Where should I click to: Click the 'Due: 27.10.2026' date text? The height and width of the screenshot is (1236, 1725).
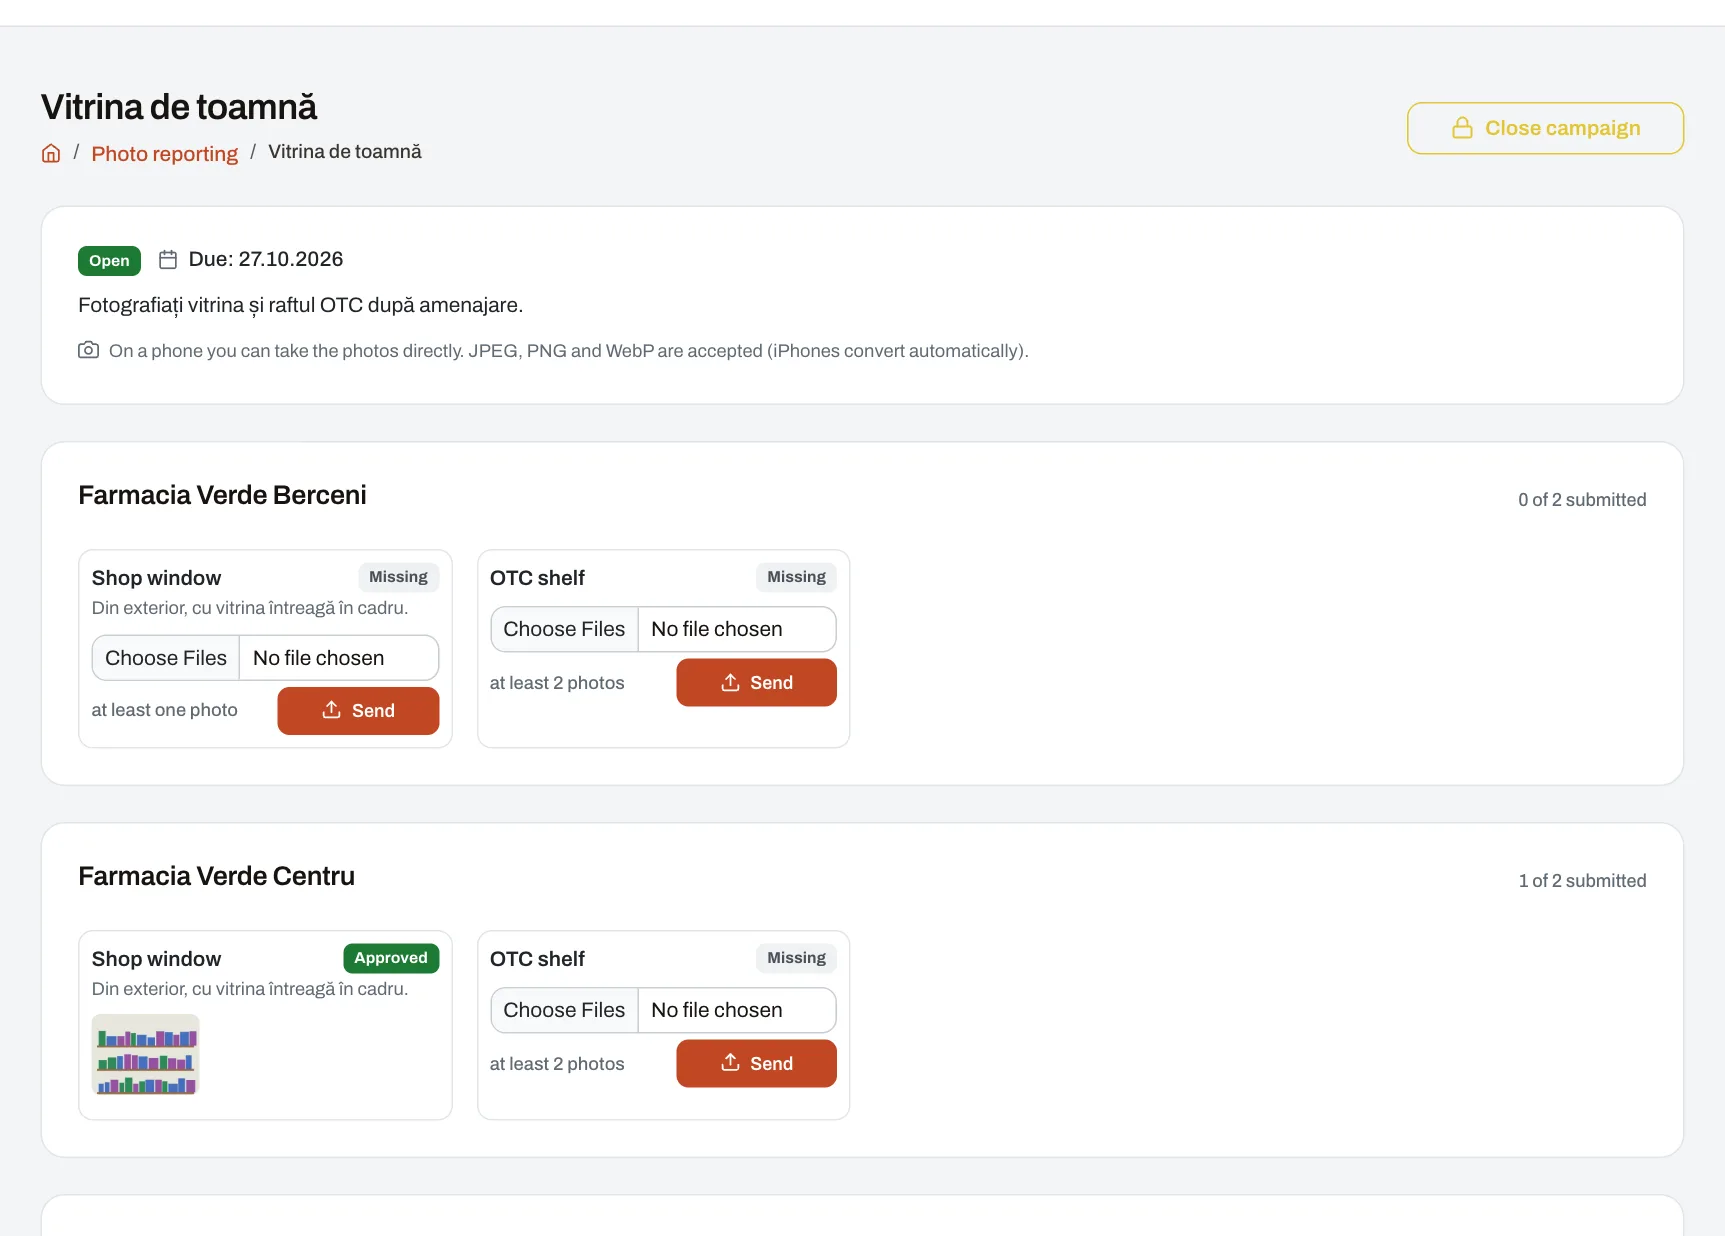click(x=266, y=259)
